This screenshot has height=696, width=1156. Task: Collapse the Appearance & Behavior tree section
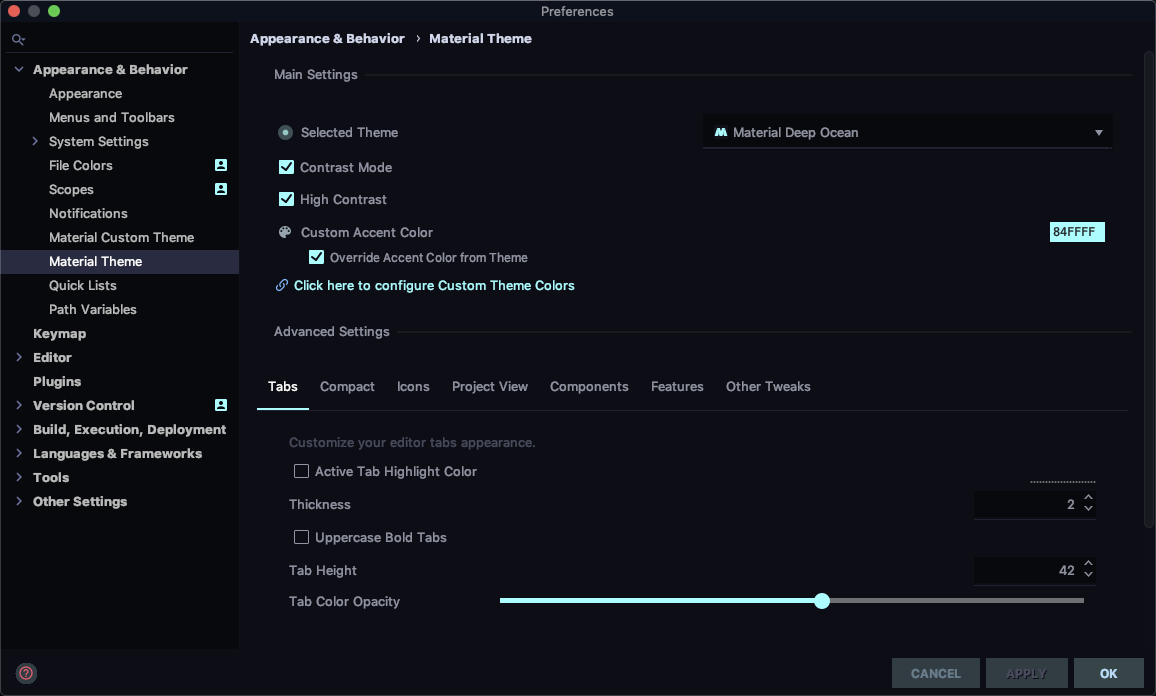(19, 69)
